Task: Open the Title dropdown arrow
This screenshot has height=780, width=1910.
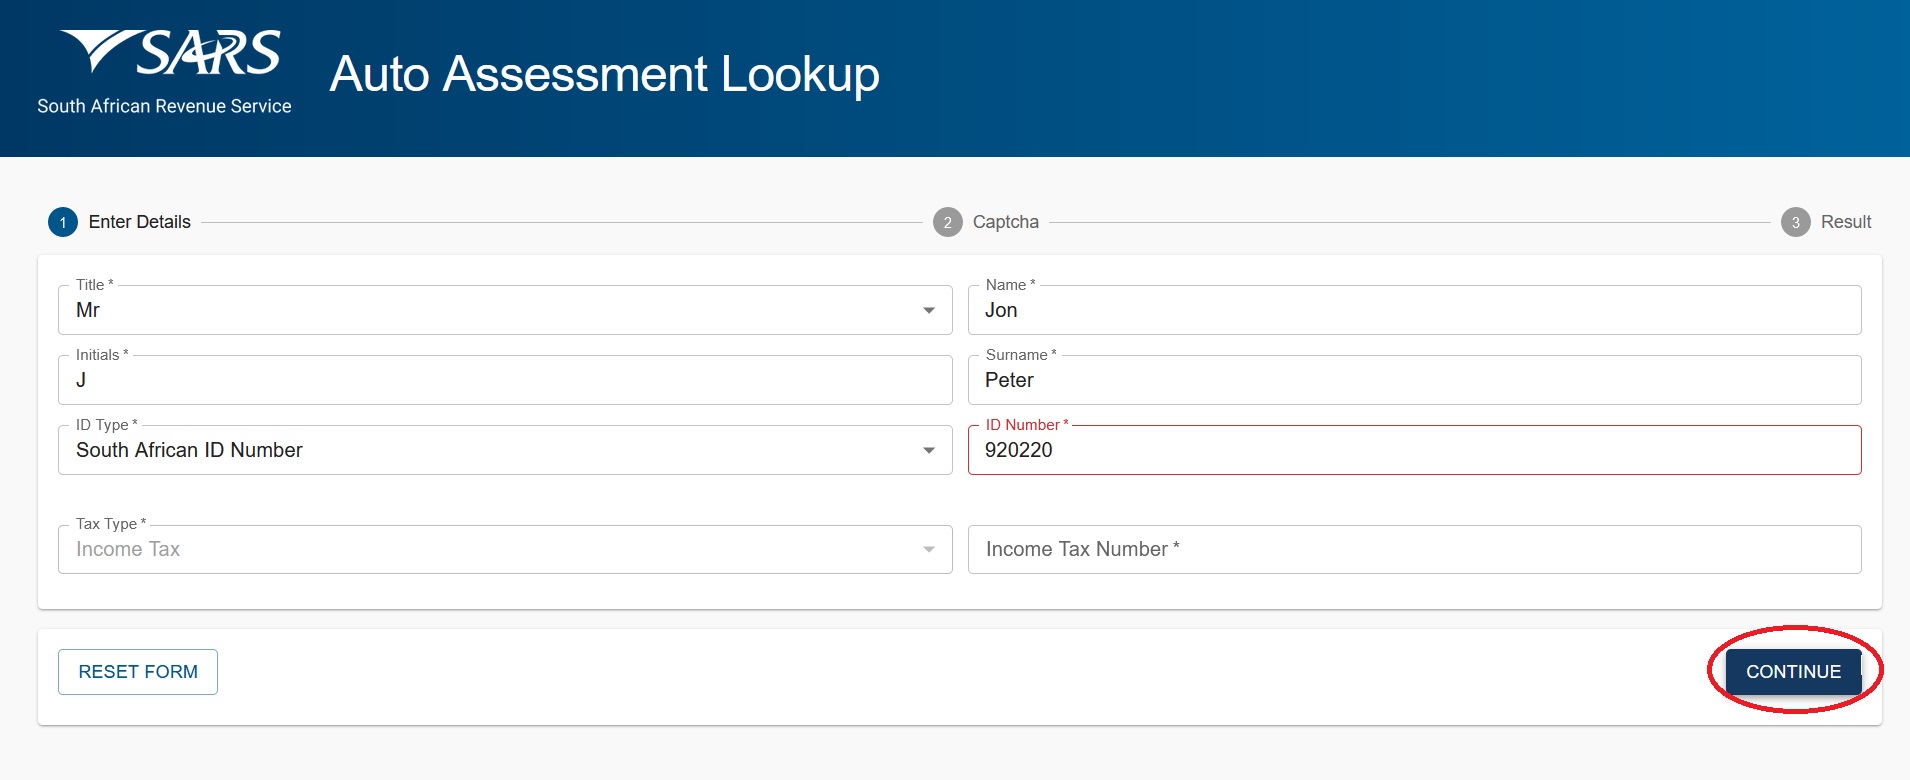Action: tap(929, 311)
